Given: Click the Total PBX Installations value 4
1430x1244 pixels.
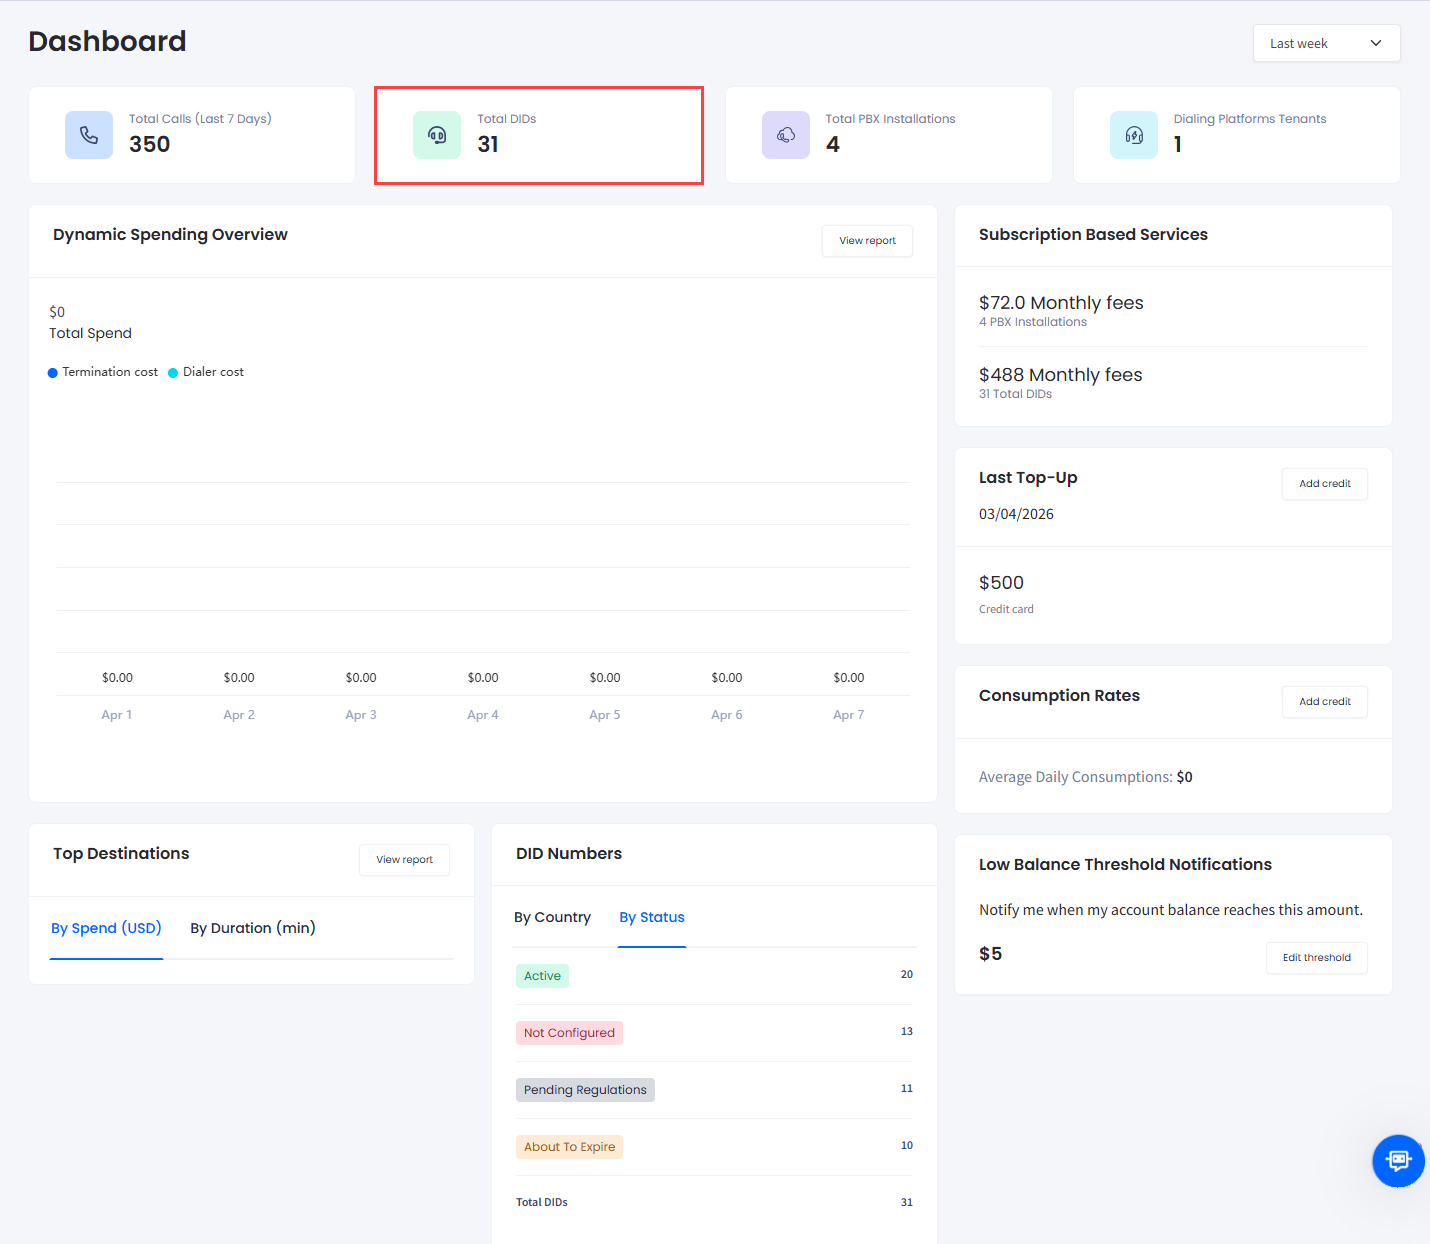Looking at the screenshot, I should coord(832,144).
